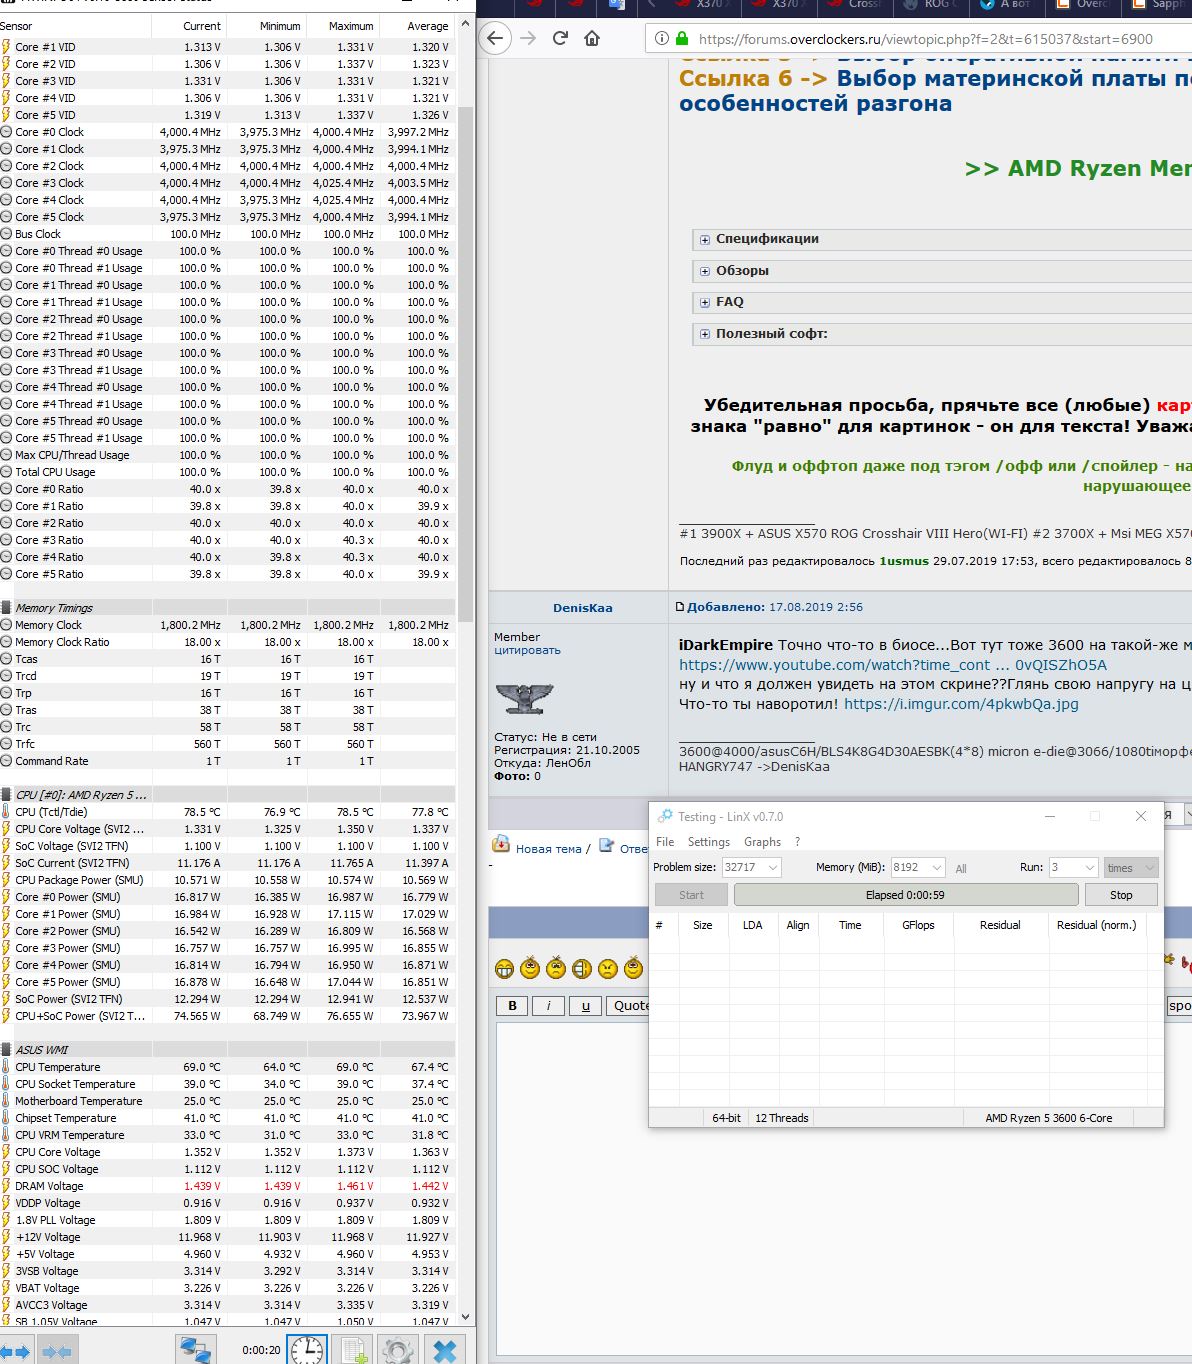The image size is (1192, 1364).
Task: Click the All memory link in LinX
Action: pyautogui.click(x=961, y=869)
